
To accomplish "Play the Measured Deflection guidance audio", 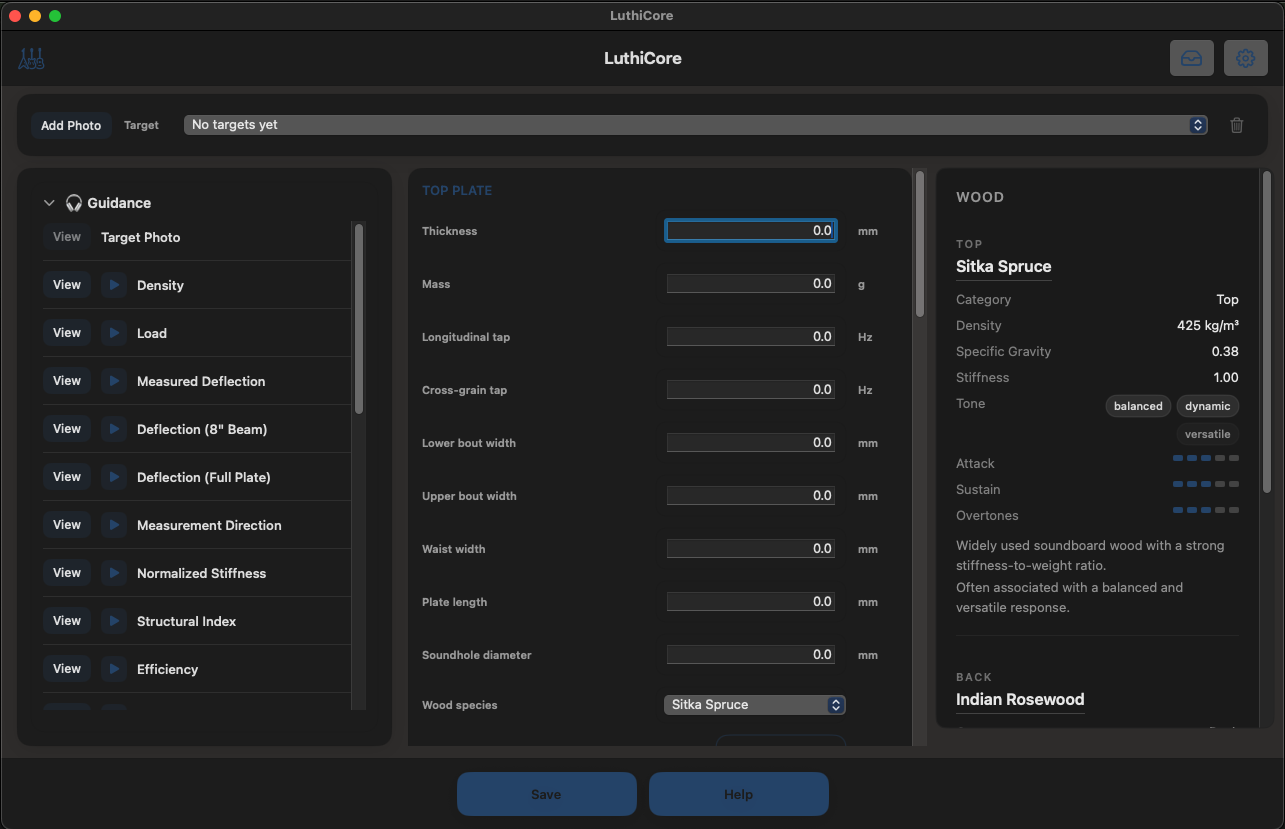I will 114,381.
